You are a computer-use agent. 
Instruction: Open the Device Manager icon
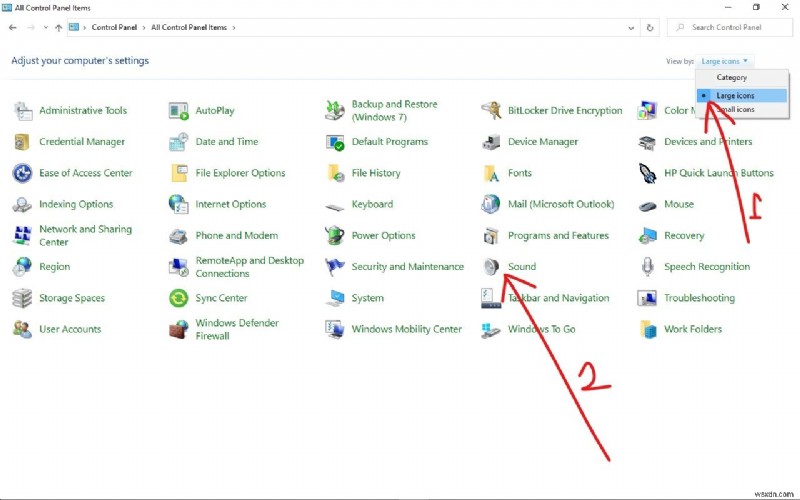[x=491, y=142]
